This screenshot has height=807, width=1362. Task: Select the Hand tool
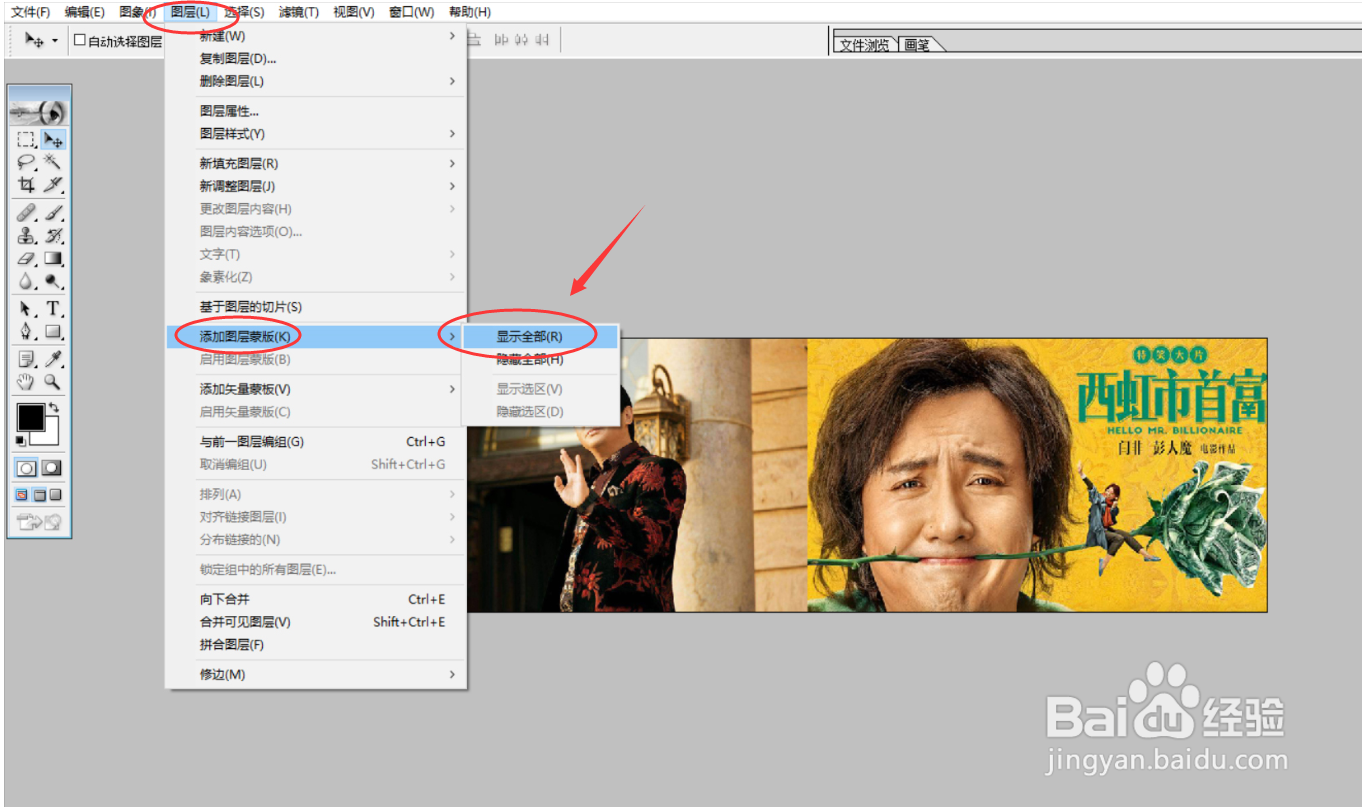tap(27, 382)
